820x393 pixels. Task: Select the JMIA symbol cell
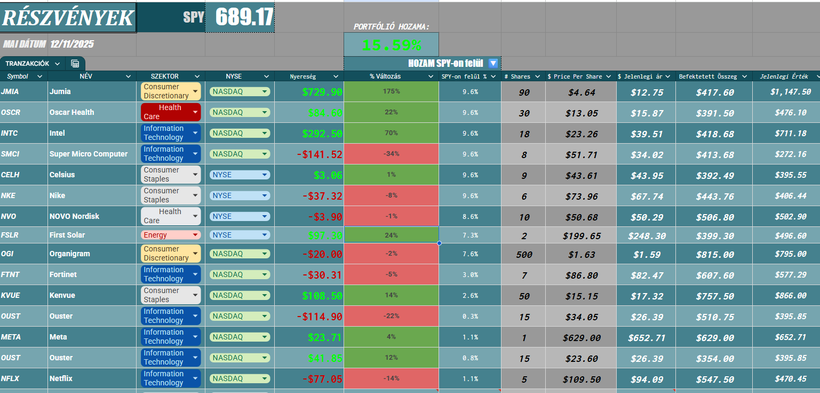coord(24,91)
